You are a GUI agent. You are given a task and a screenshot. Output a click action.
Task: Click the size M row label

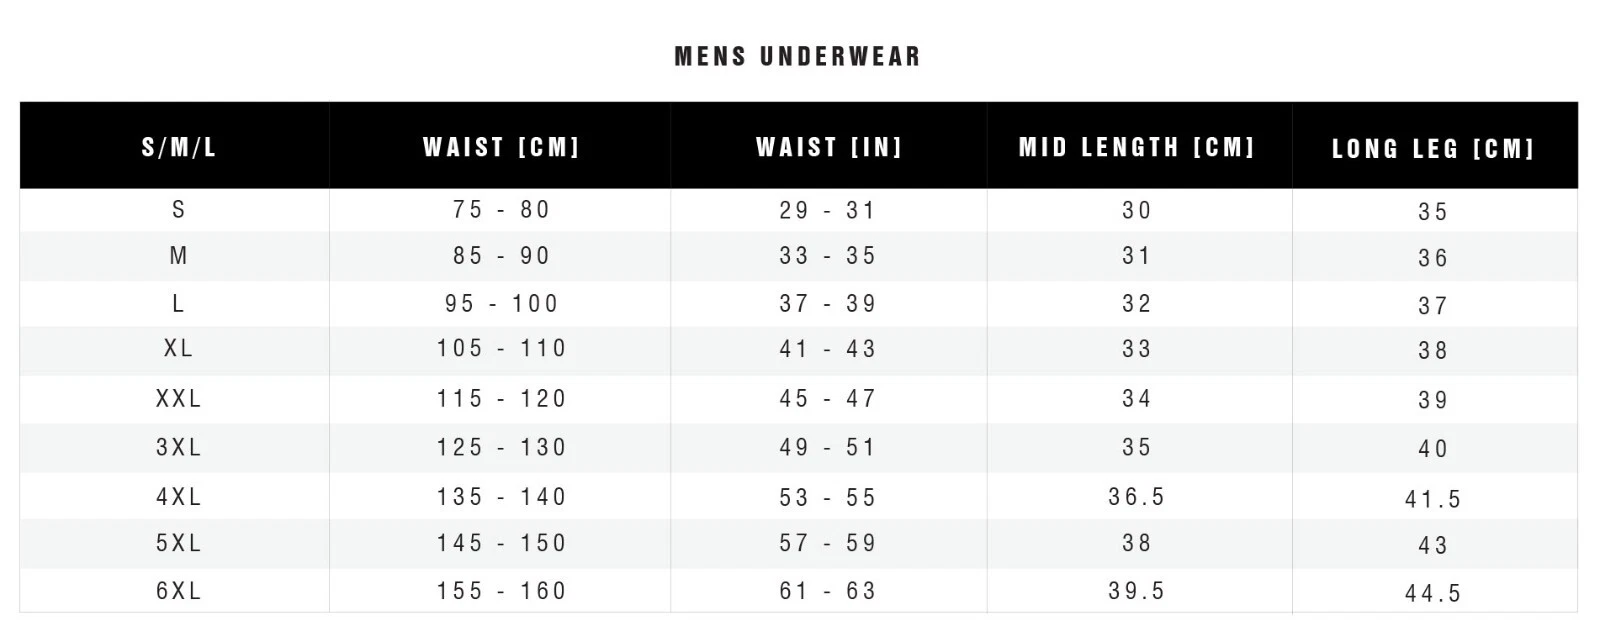(x=179, y=256)
